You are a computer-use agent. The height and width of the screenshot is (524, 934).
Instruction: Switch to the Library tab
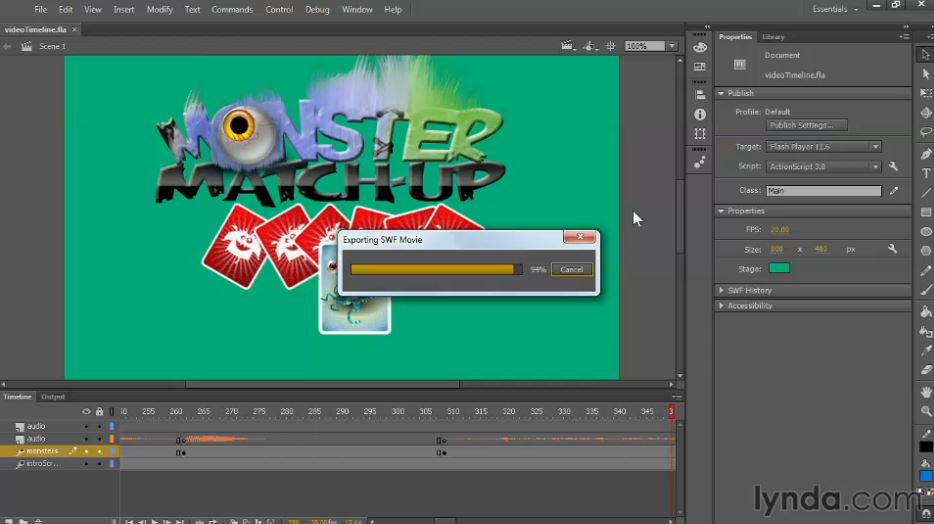(x=773, y=37)
